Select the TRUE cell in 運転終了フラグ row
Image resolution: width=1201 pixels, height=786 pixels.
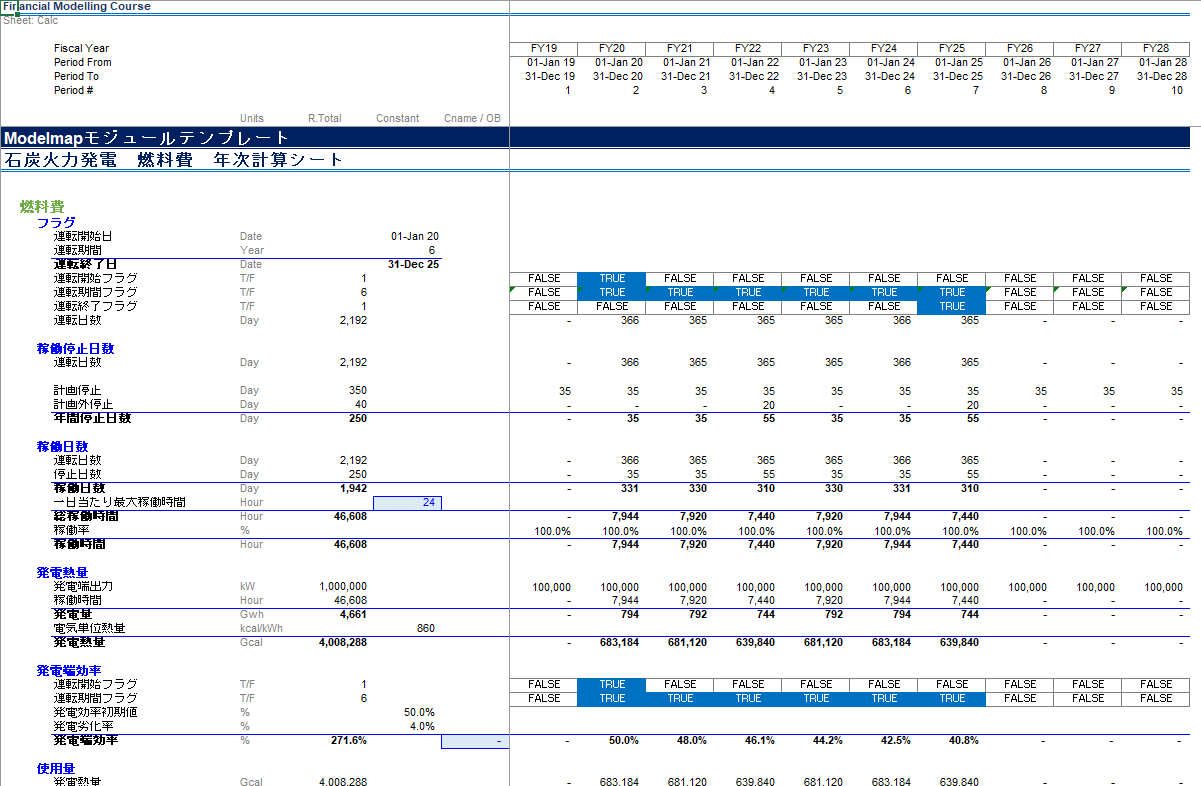click(x=951, y=307)
